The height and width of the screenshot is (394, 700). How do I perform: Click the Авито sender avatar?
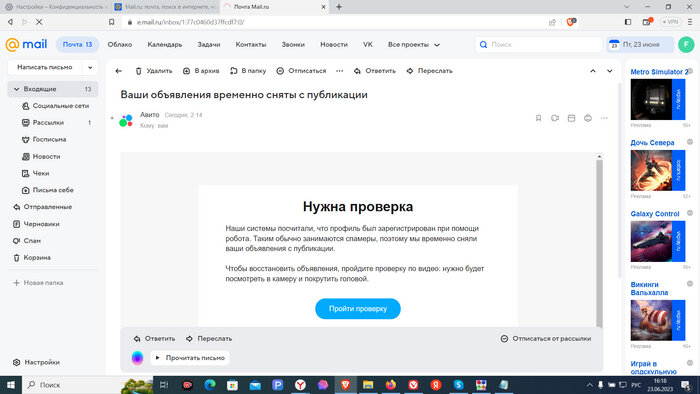coord(126,120)
